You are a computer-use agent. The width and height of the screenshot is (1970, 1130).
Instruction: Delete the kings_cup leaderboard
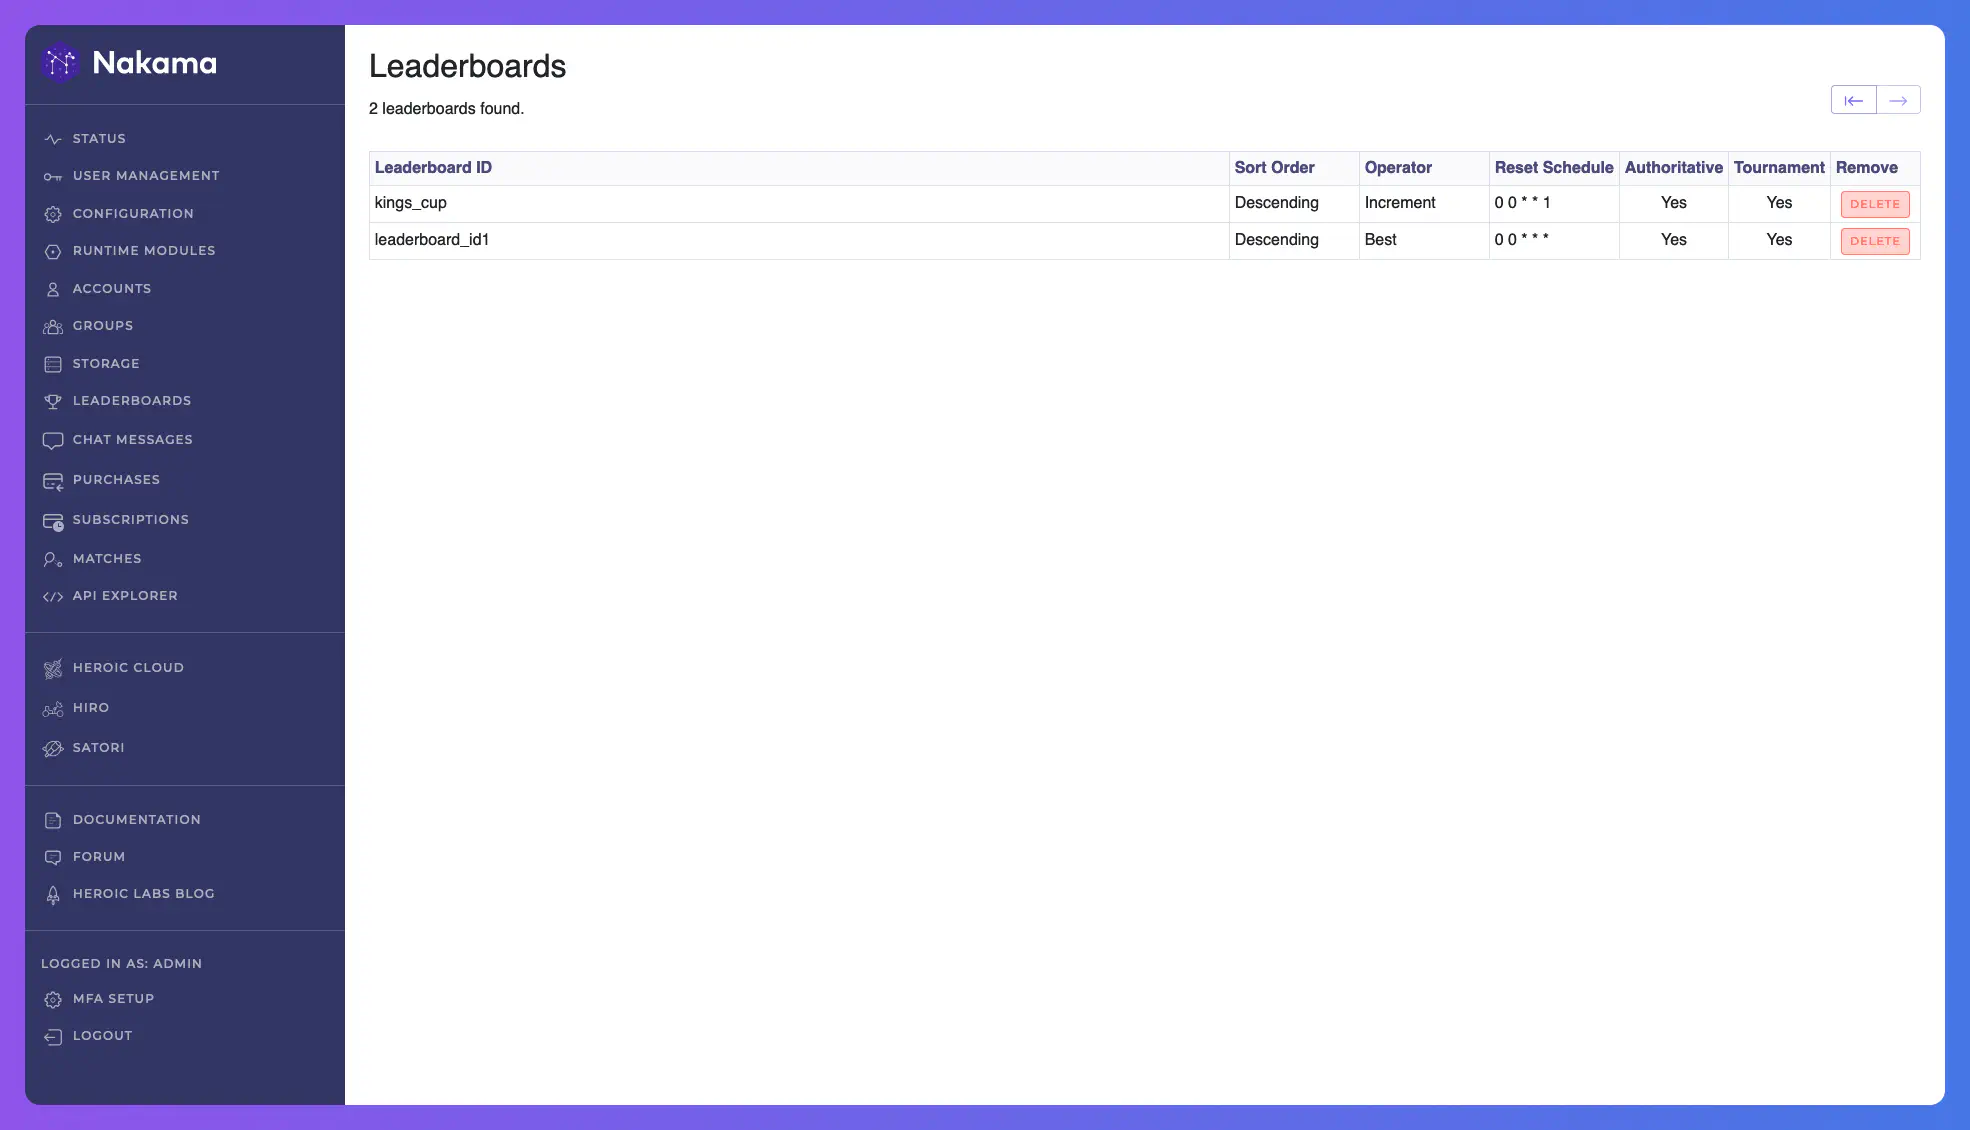[1874, 203]
